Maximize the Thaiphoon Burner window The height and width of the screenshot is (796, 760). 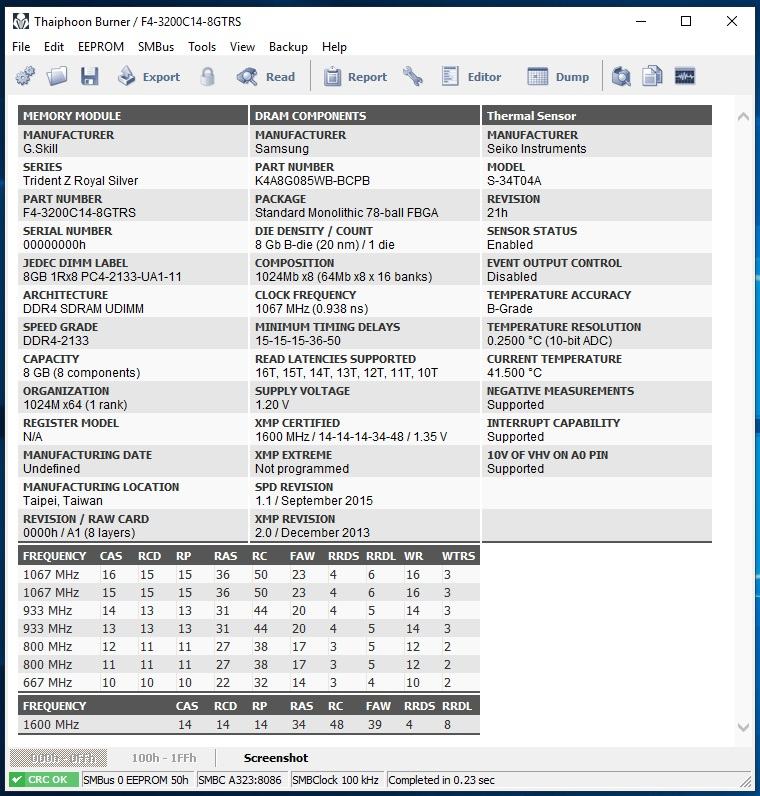pyautogui.click(x=686, y=21)
